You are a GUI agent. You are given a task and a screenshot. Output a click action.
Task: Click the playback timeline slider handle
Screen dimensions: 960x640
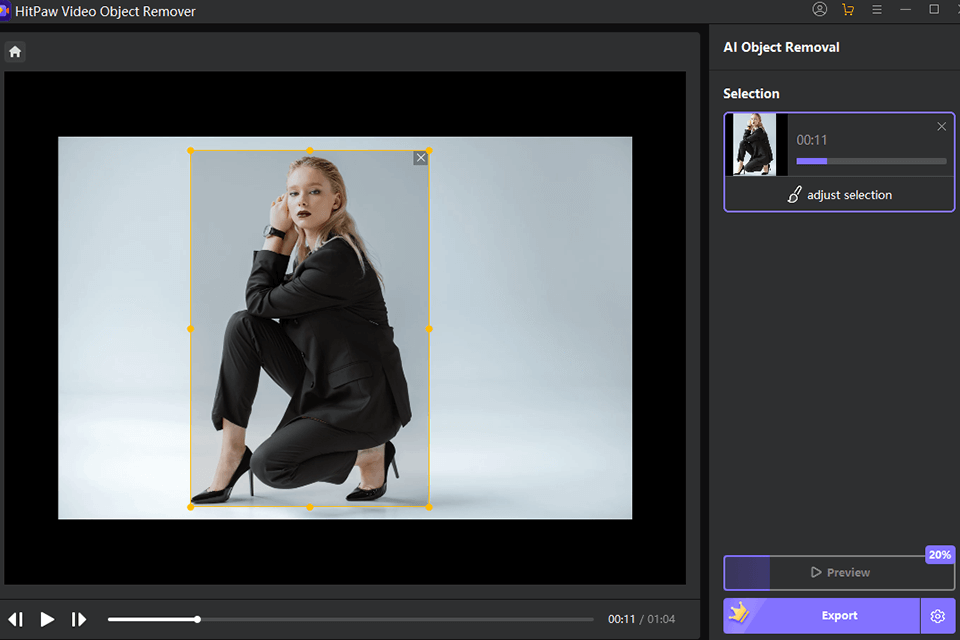[x=197, y=620]
